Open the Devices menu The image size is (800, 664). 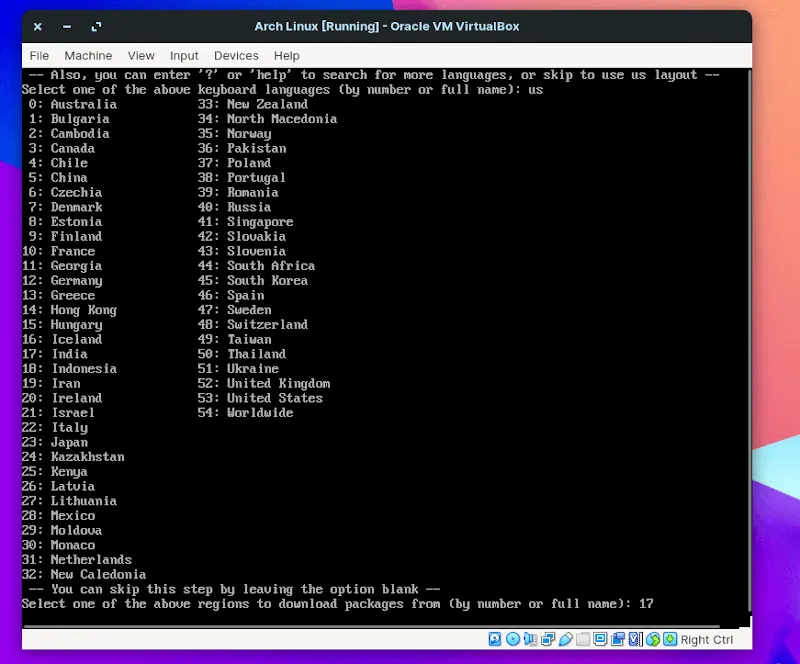pos(236,56)
